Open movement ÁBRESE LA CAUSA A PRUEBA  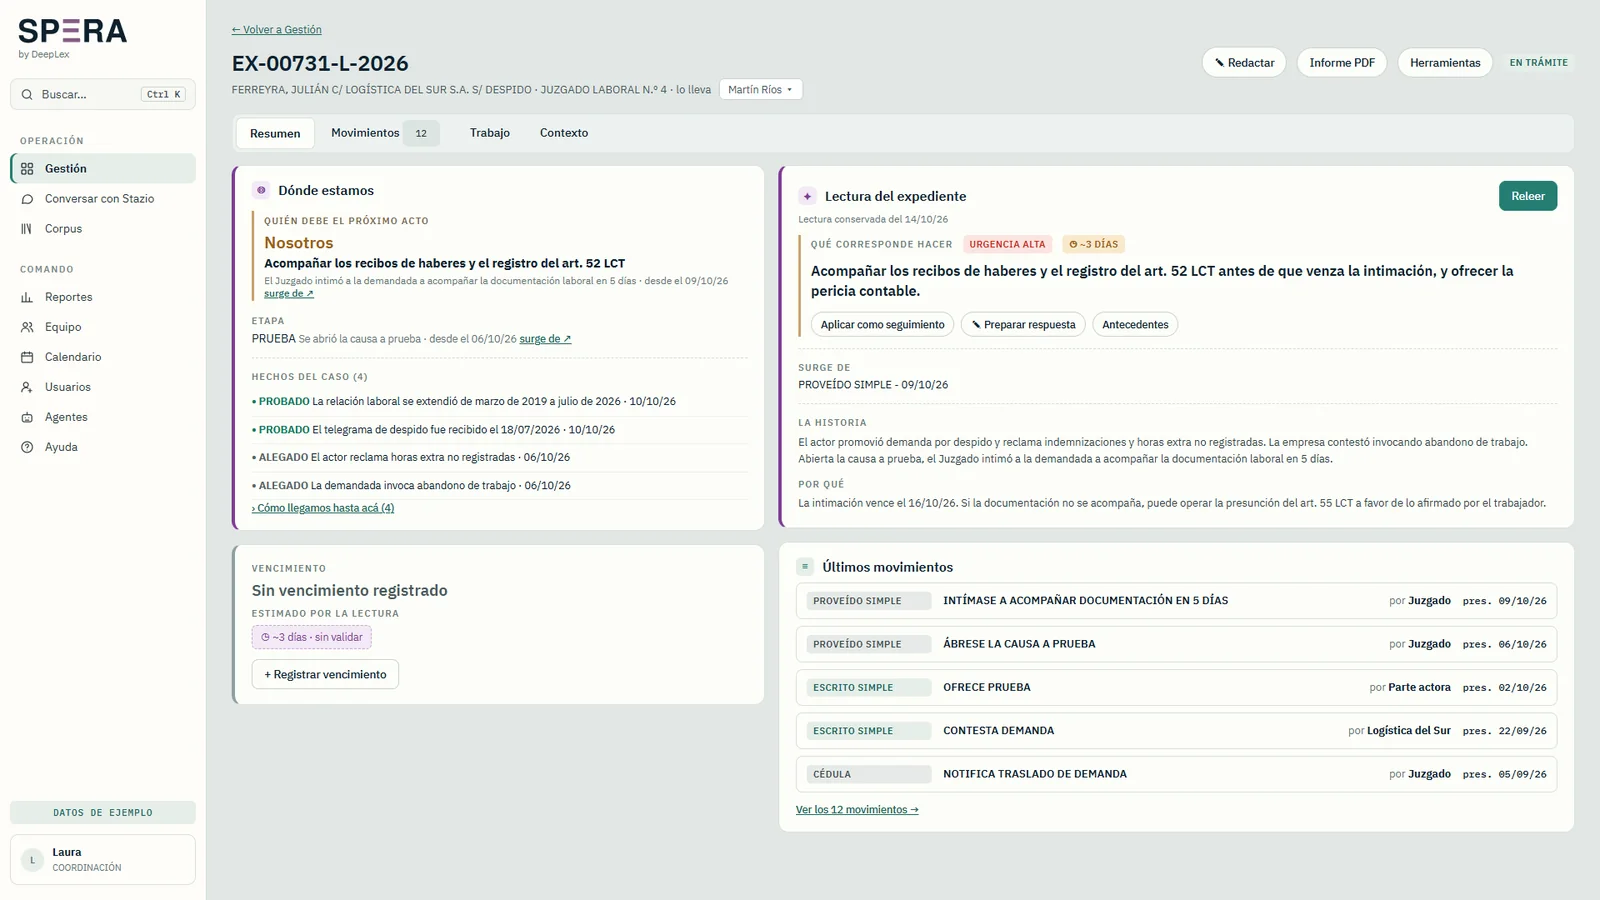pos(1176,644)
